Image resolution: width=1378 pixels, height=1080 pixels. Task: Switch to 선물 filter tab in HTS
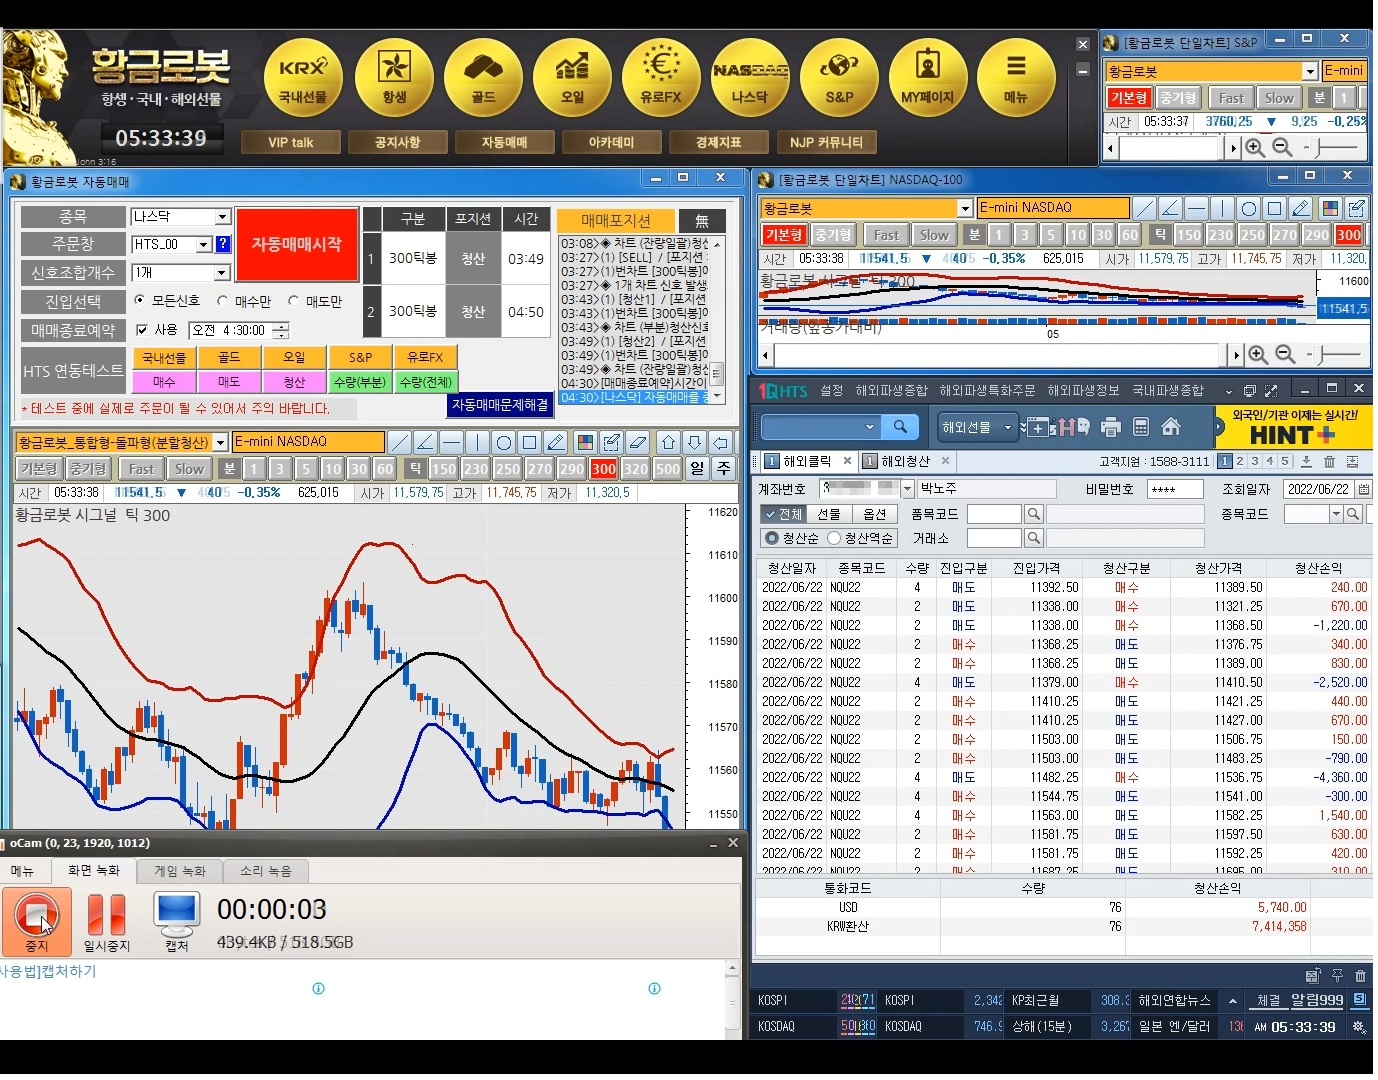tap(828, 513)
